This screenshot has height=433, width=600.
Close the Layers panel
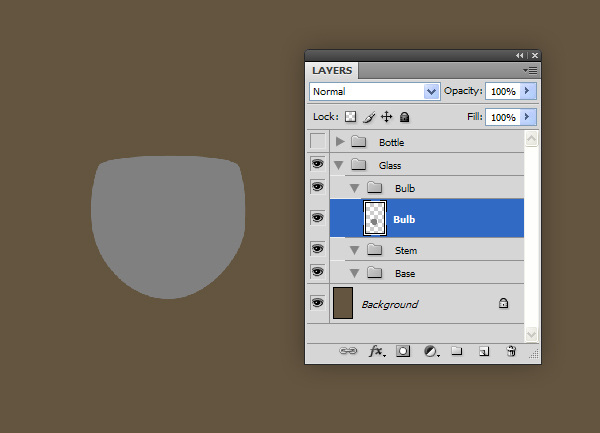pos(535,55)
